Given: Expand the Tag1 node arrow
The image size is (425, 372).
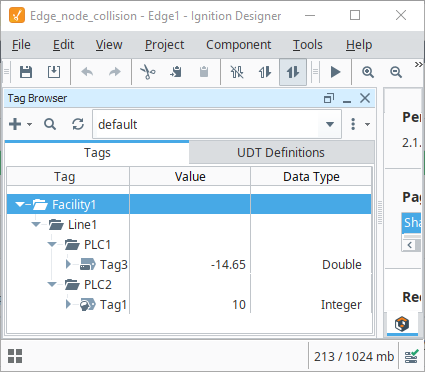Looking at the screenshot, I should (x=68, y=304).
